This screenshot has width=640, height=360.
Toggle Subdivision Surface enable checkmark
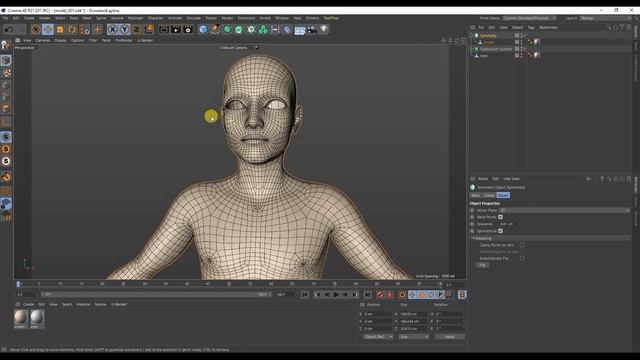click(x=525, y=49)
